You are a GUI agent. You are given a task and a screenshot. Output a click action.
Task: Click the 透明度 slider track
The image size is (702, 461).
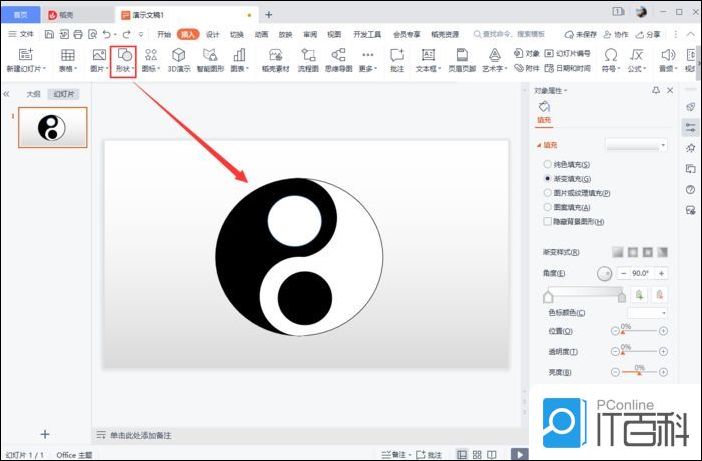pos(640,351)
